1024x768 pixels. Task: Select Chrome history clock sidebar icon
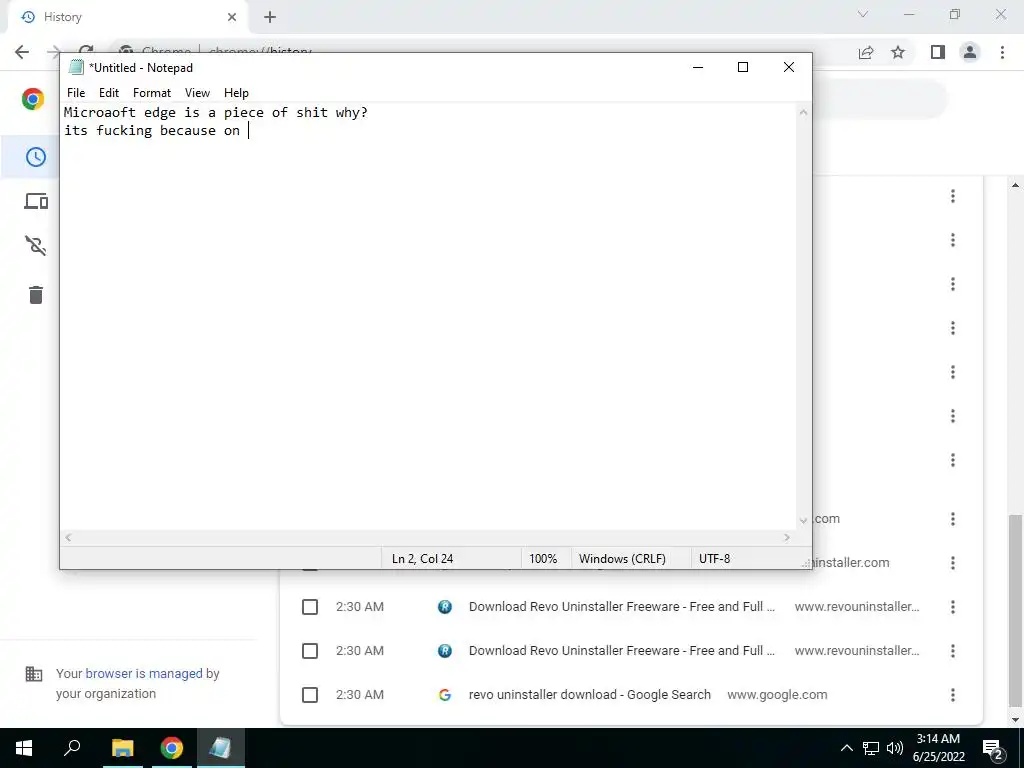(35, 157)
